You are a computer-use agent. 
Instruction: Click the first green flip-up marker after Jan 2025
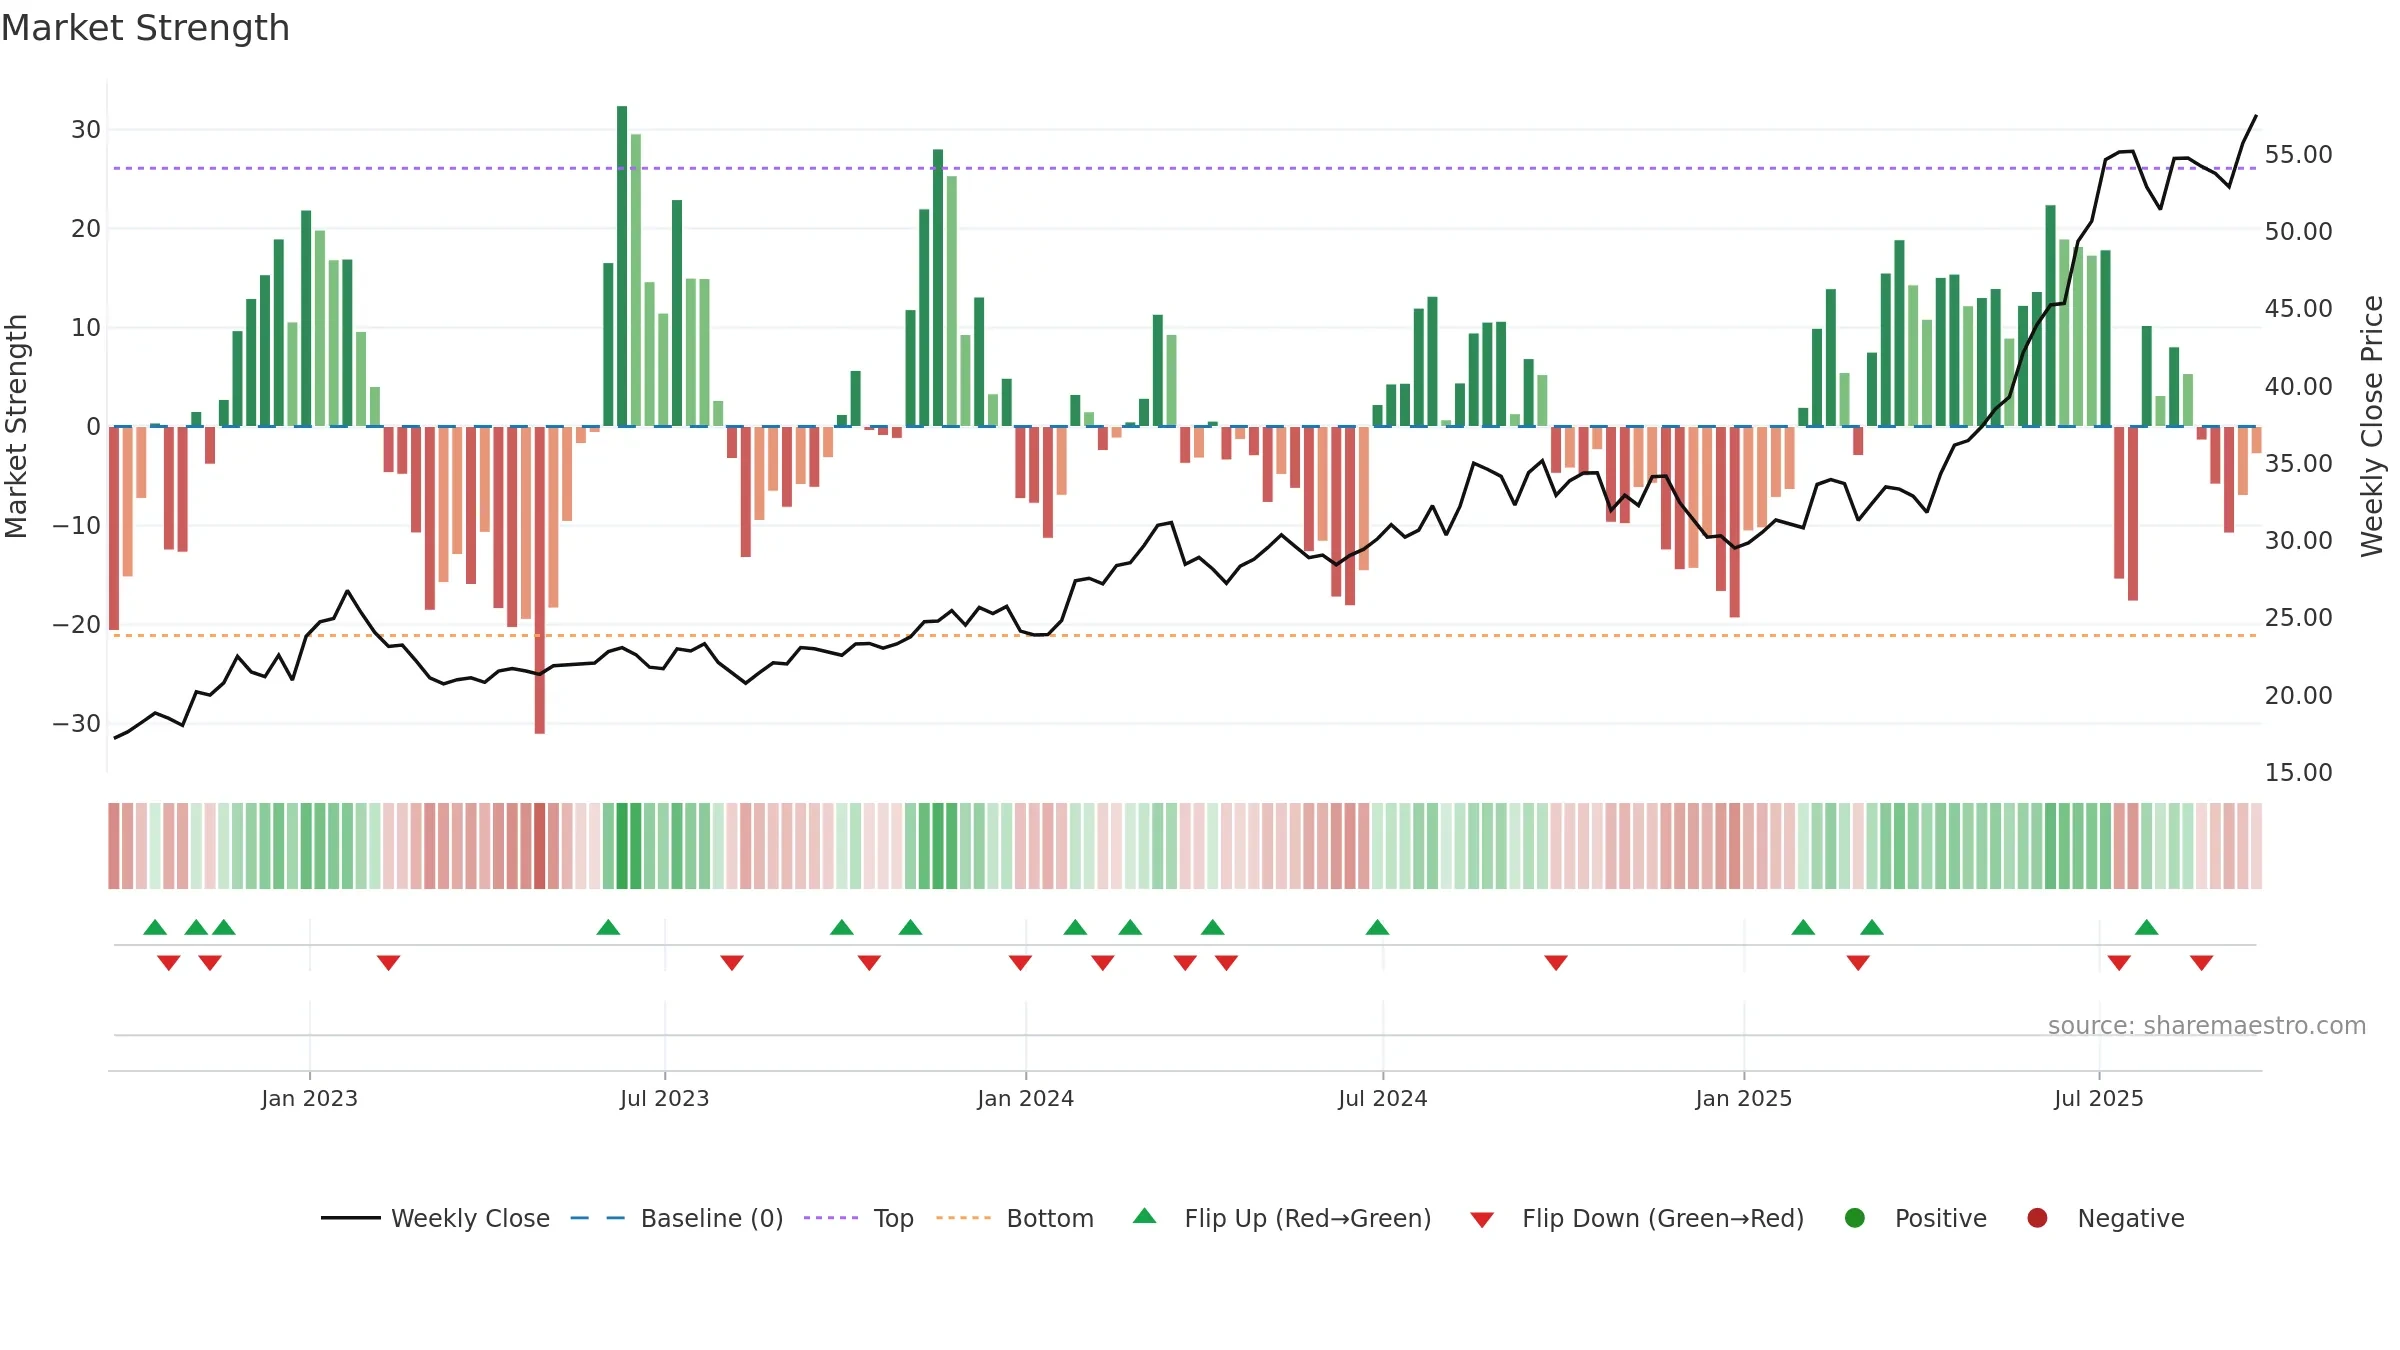click(1803, 927)
